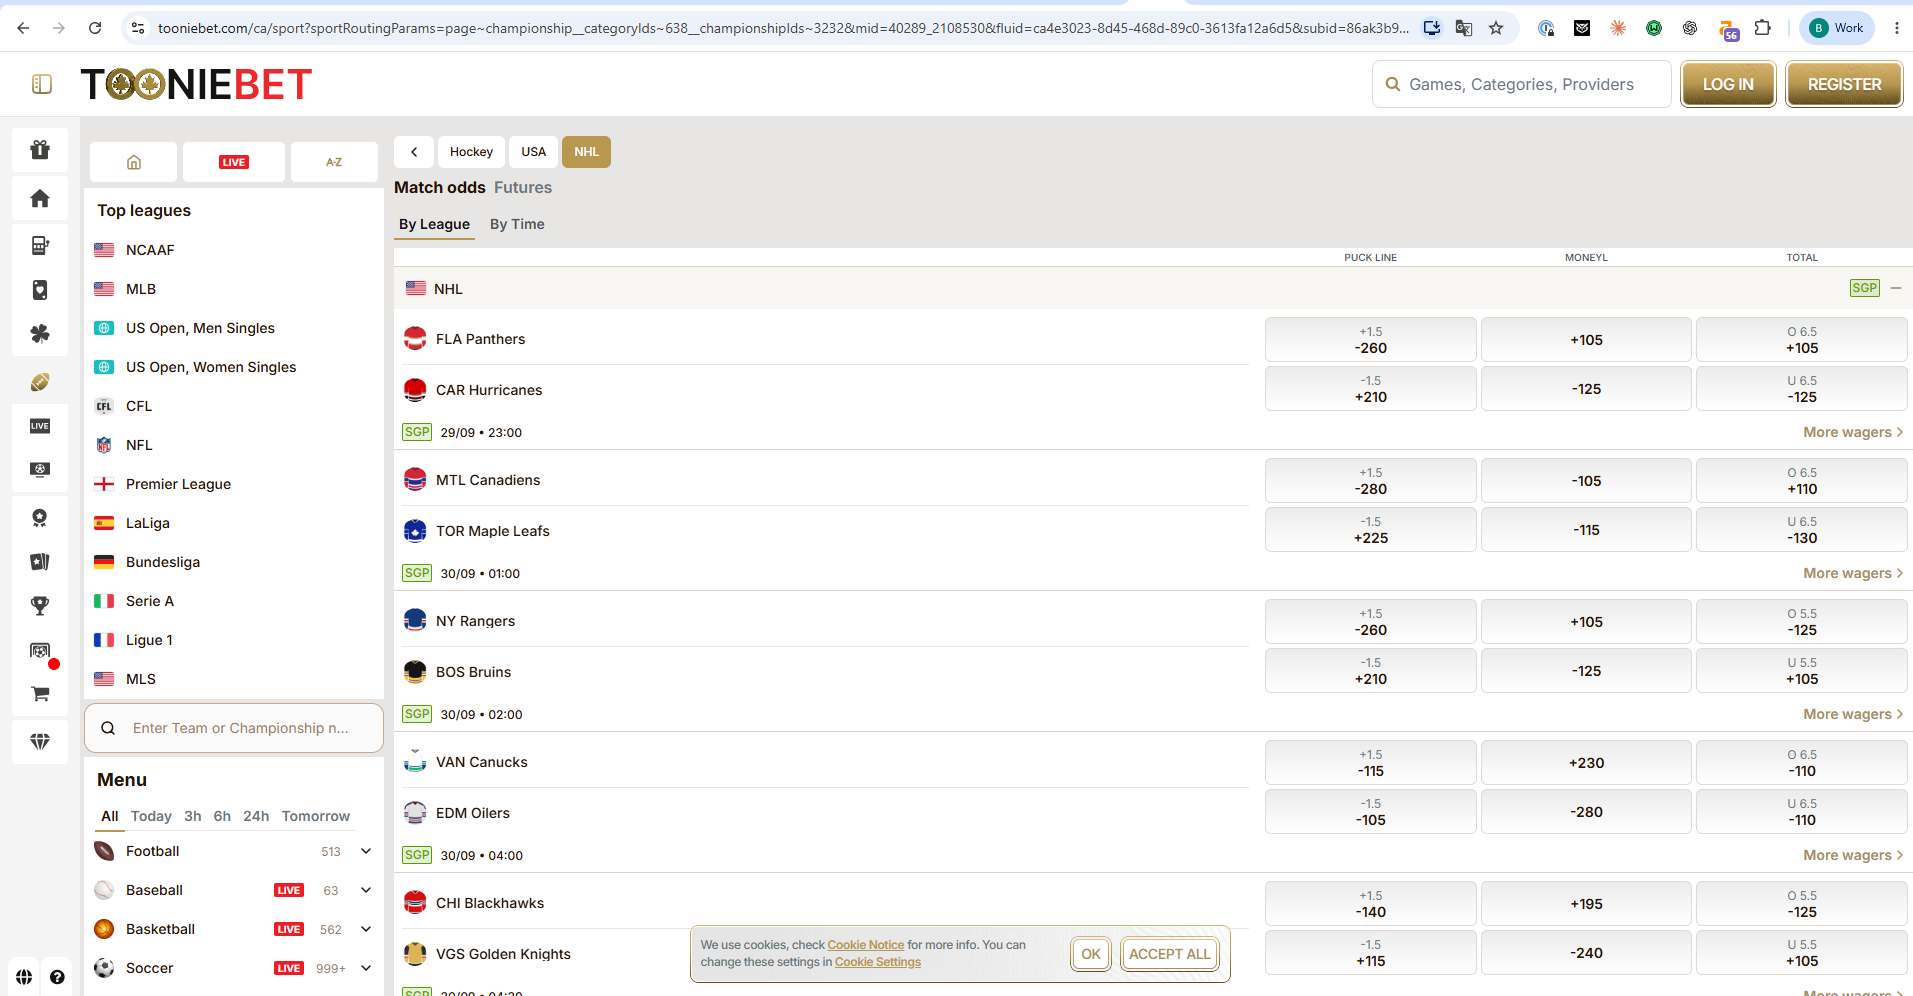1913x996 pixels.
Task: Toggle the sidebar panel icon near logo
Action: coord(42,84)
